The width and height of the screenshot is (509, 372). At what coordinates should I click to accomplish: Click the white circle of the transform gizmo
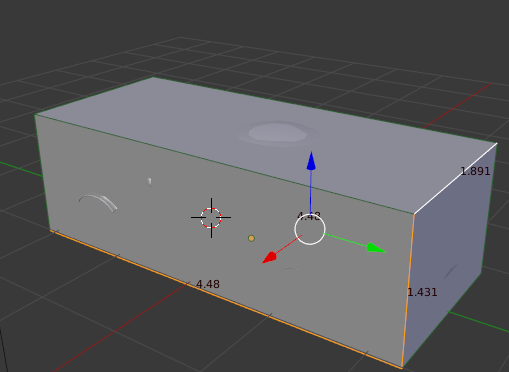click(310, 229)
